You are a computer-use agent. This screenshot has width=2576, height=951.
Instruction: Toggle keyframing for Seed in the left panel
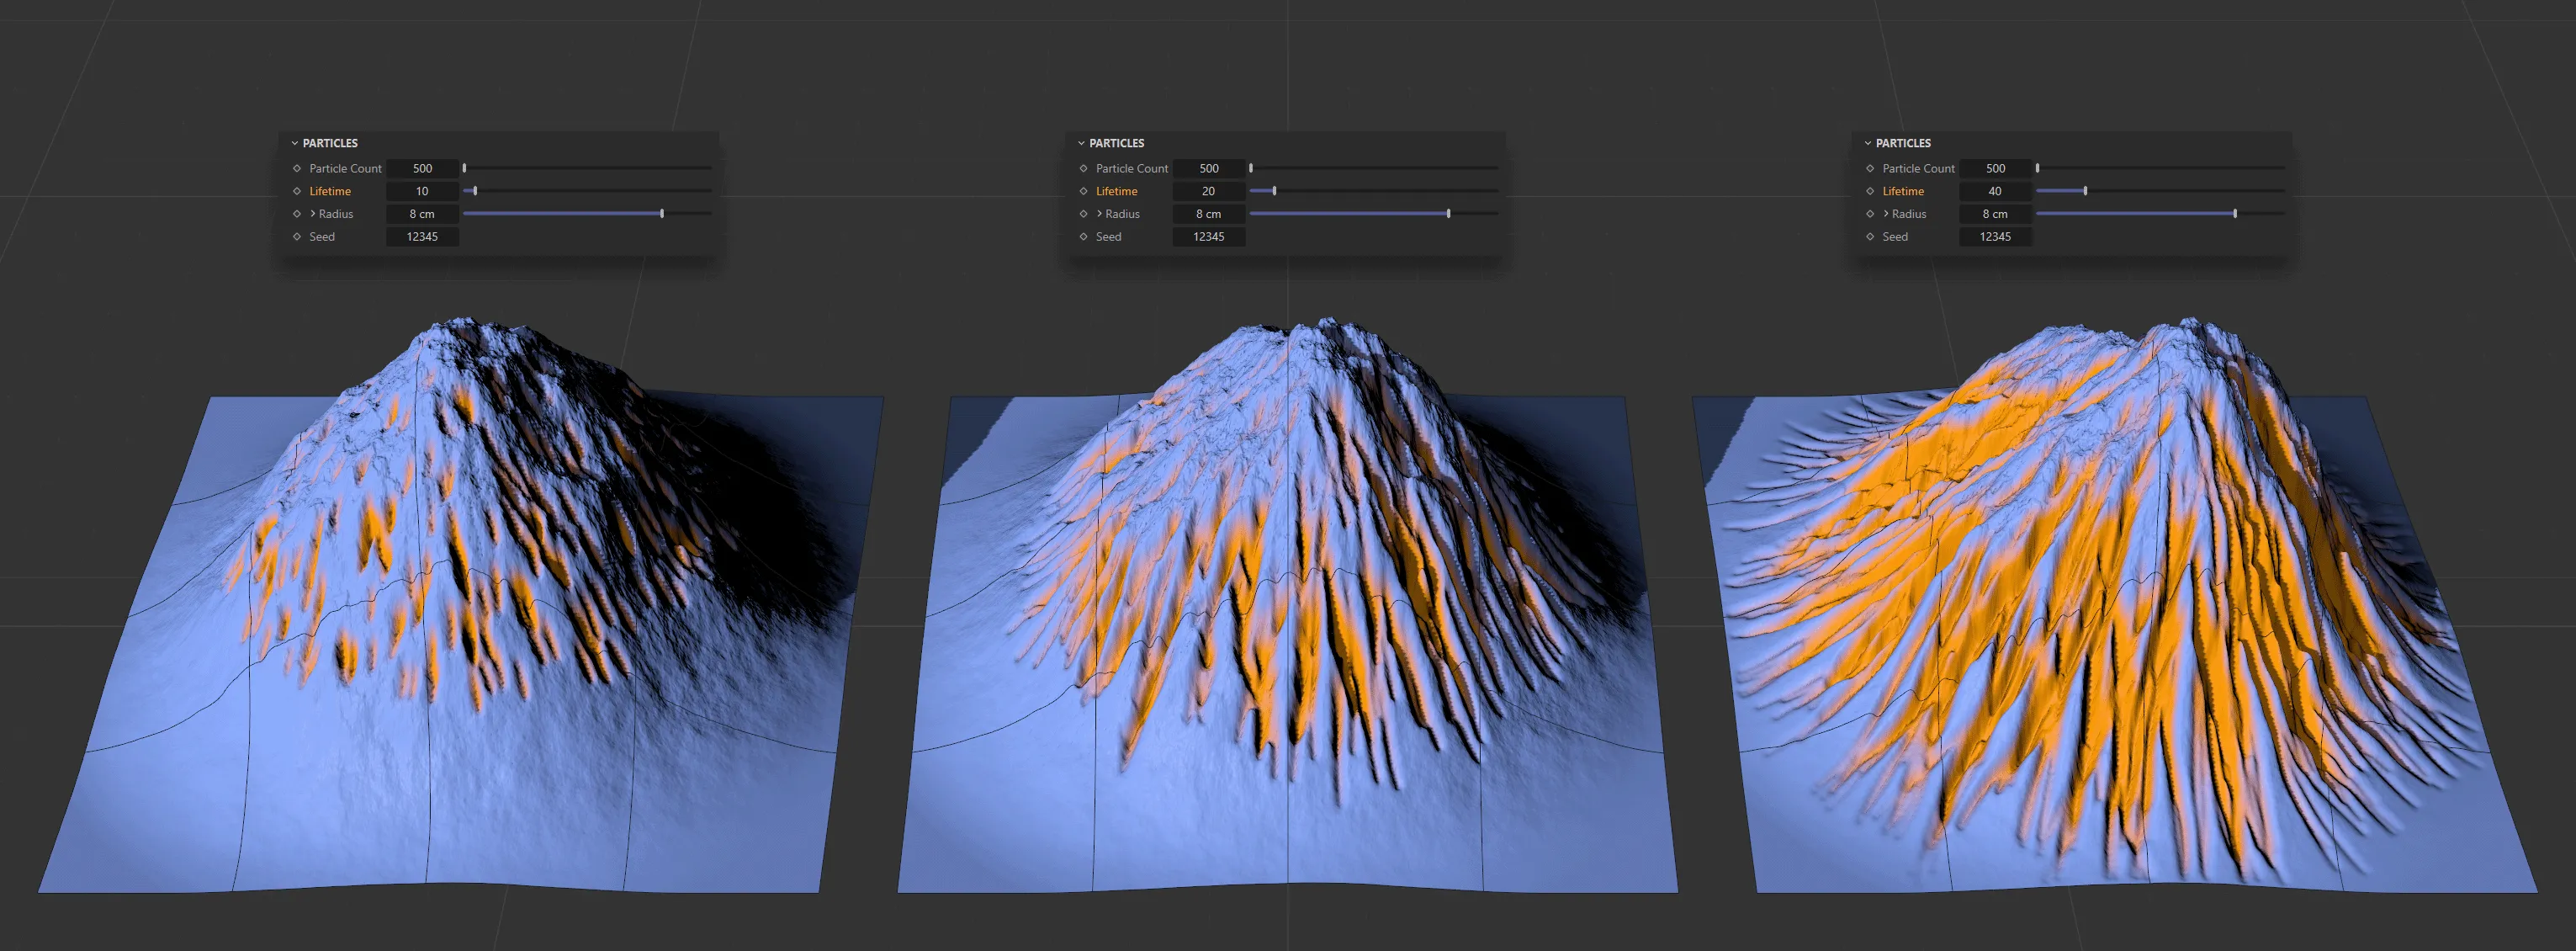pyautogui.click(x=297, y=236)
